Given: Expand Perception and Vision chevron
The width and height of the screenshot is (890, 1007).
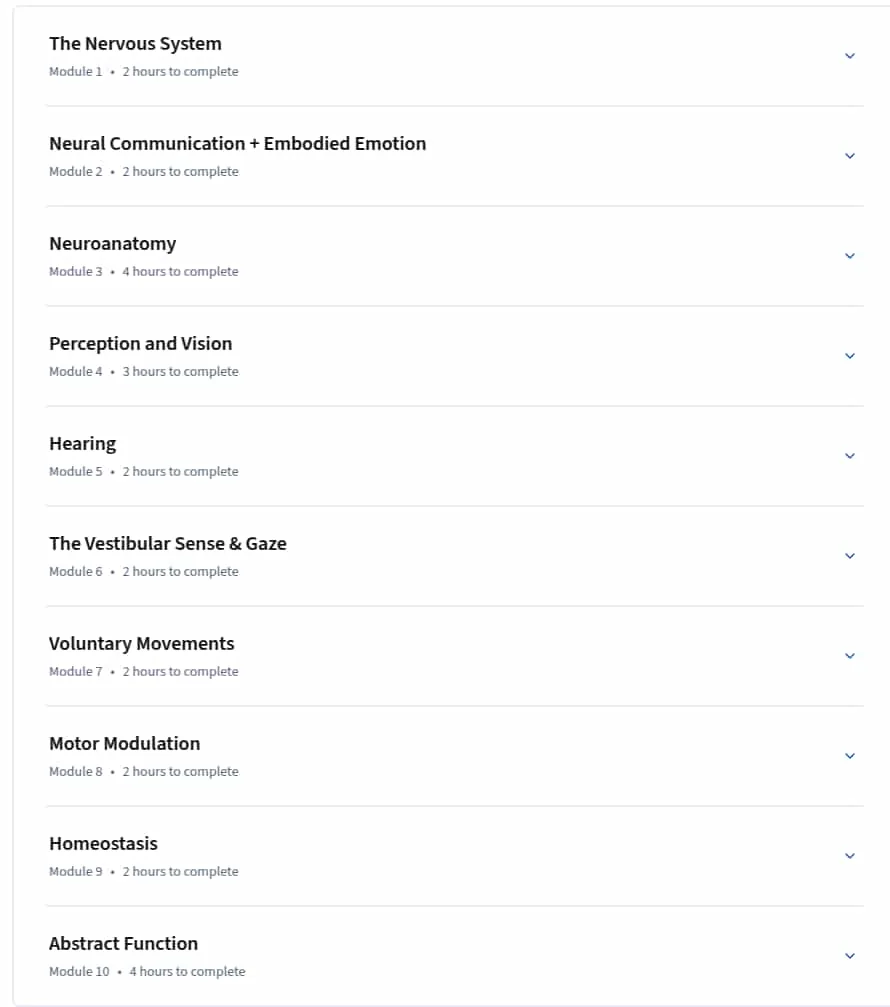Looking at the screenshot, I should [850, 356].
